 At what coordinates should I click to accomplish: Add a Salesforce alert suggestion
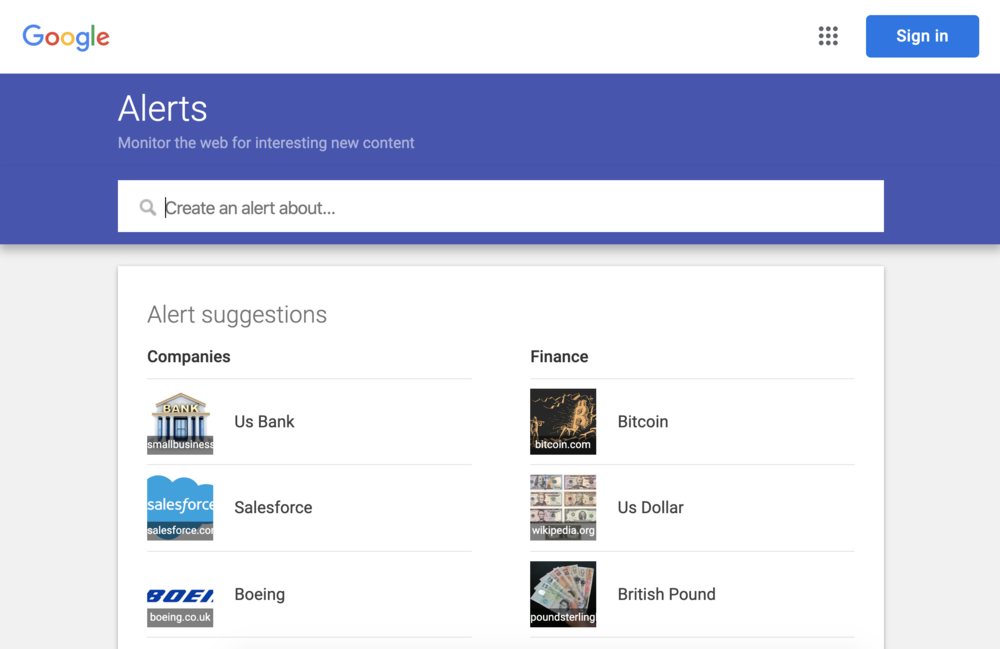[x=273, y=507]
